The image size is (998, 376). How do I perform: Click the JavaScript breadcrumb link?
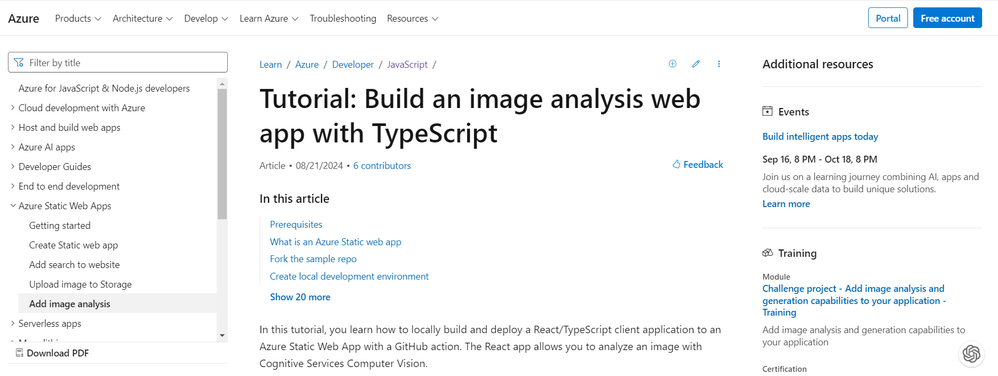407,64
